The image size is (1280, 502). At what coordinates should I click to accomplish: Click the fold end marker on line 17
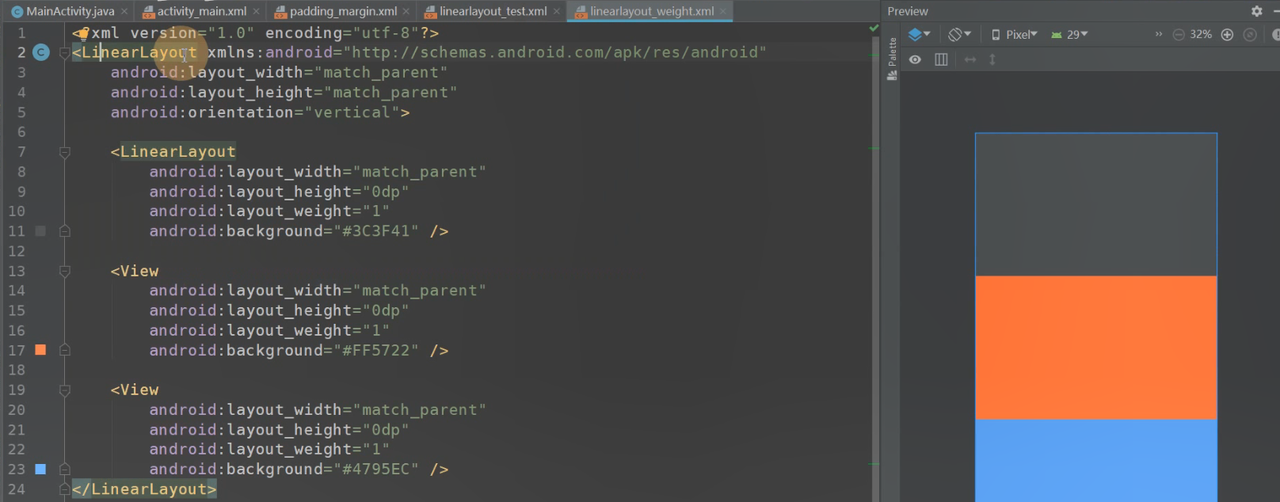coord(64,350)
